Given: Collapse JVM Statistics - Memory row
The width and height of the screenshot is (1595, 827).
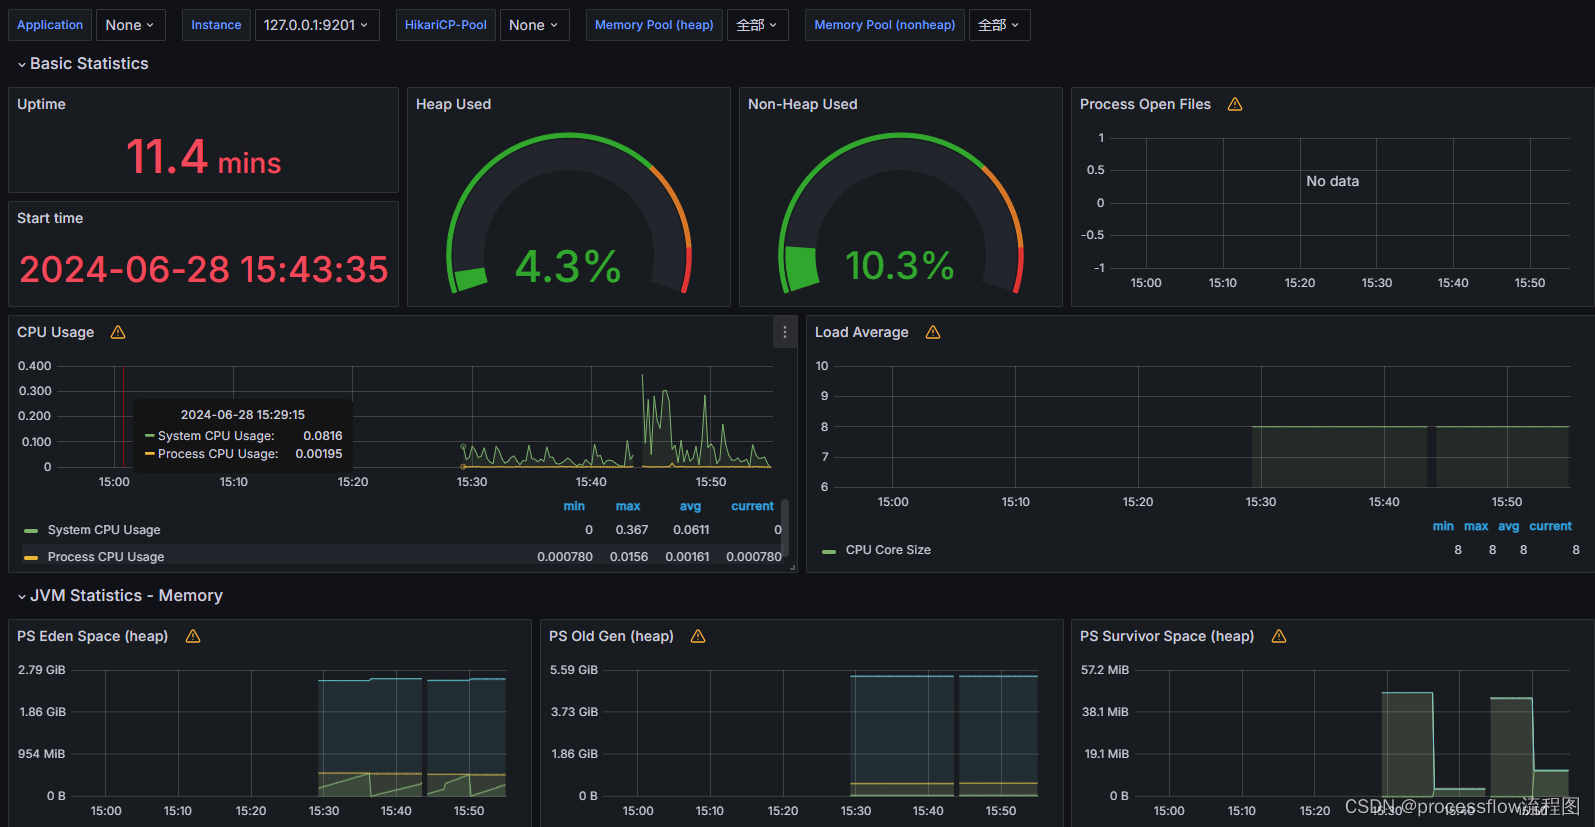Looking at the screenshot, I should point(119,595).
